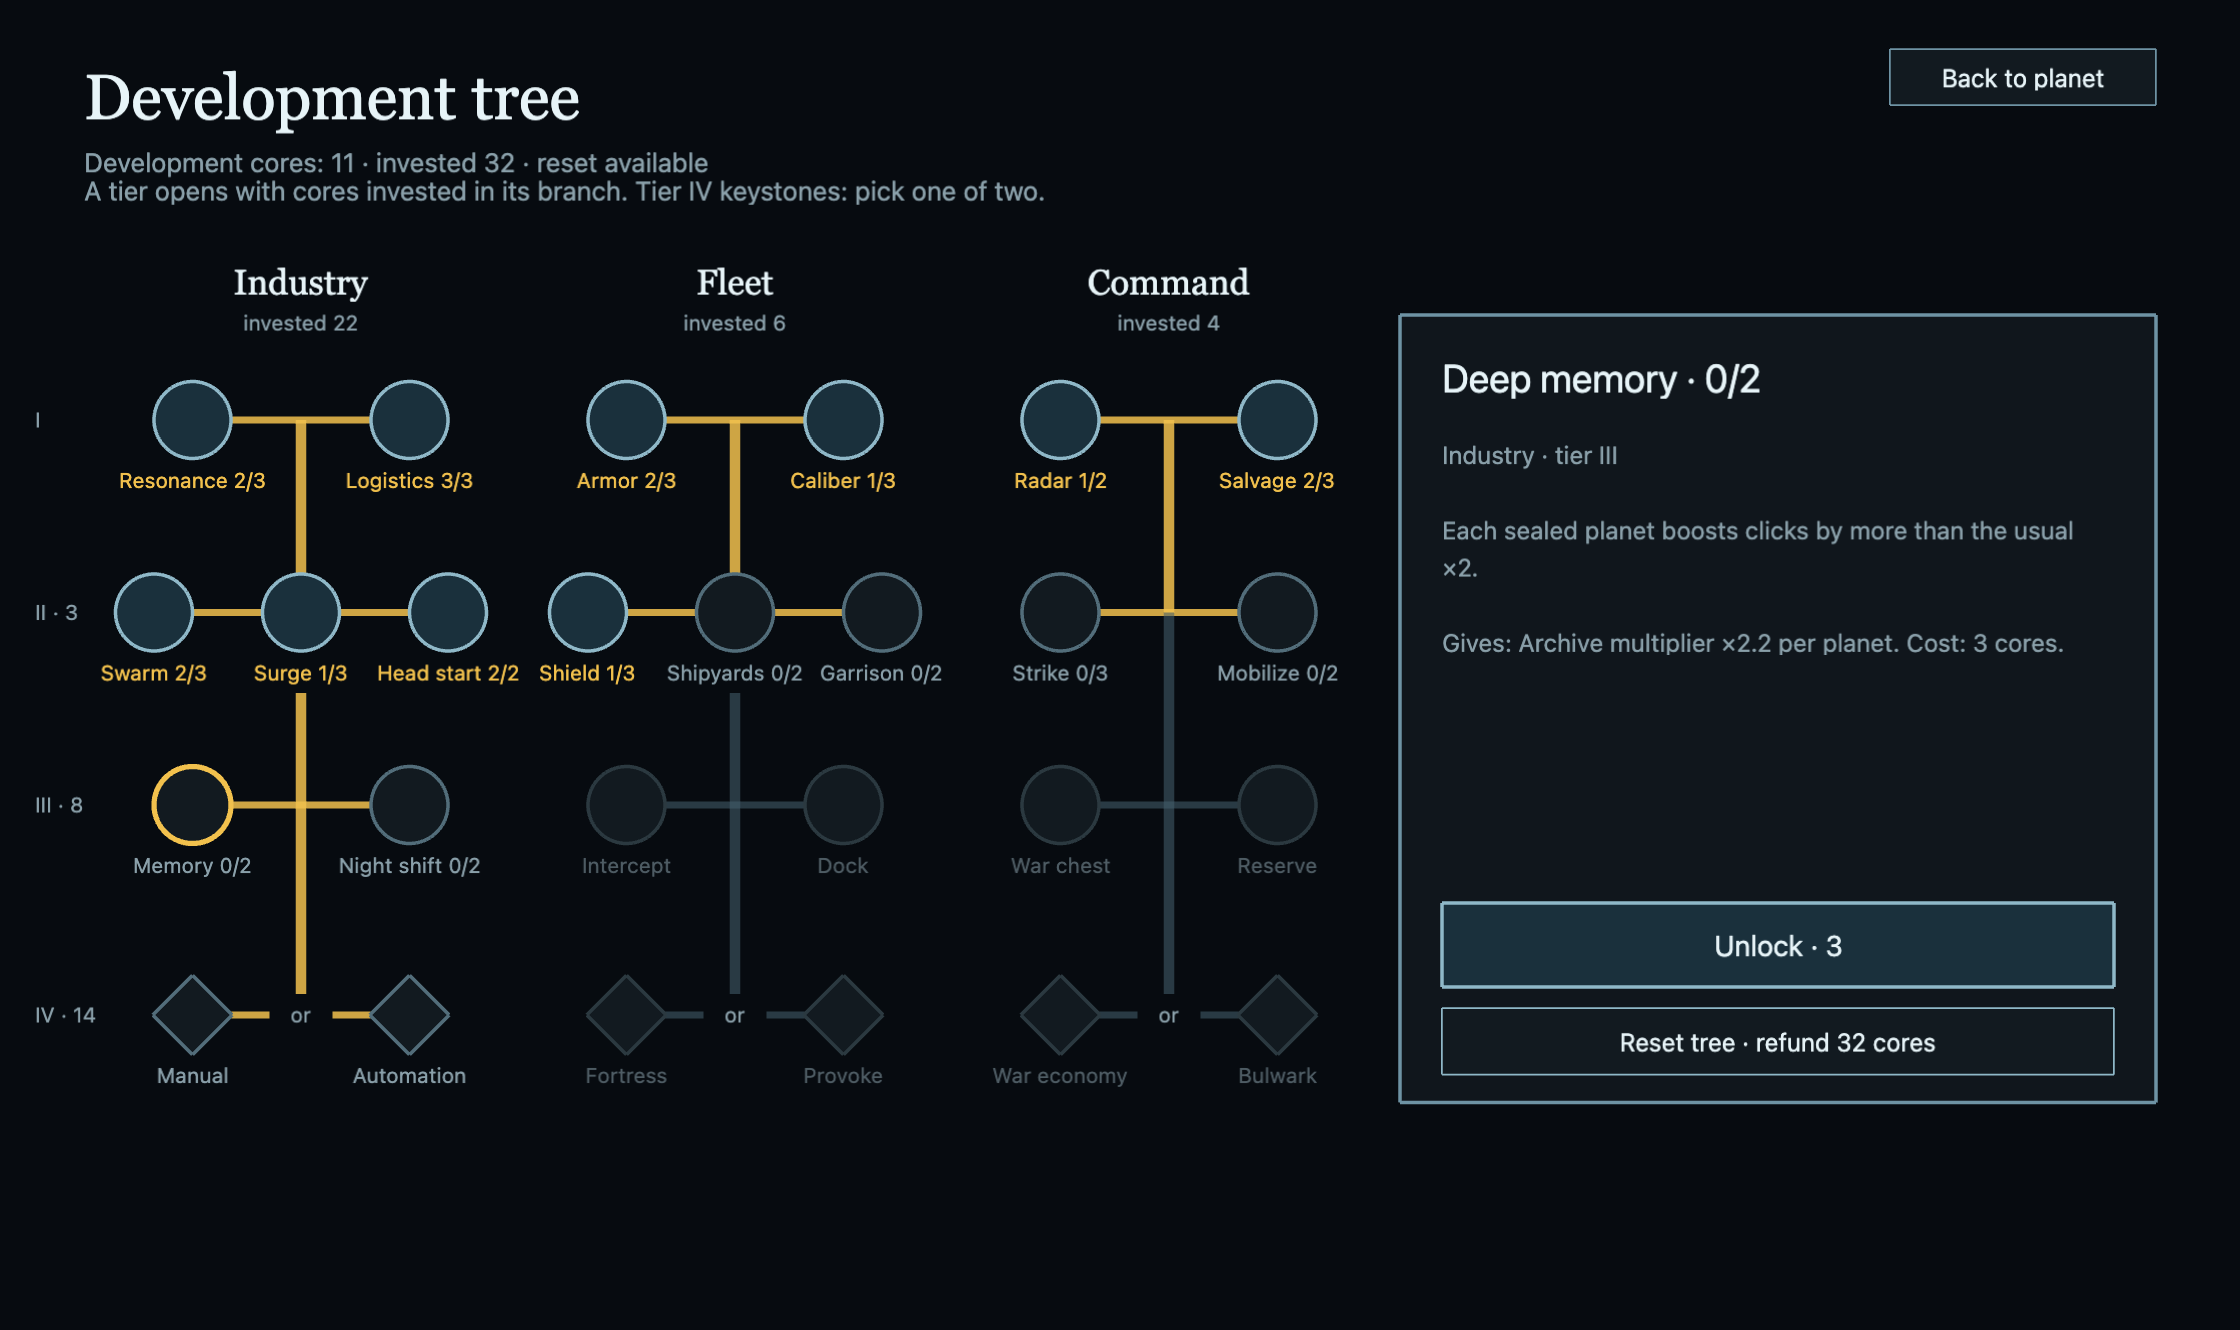The width and height of the screenshot is (2240, 1330).
Task: Click the Garrison 0/2 node circle
Action: [x=882, y=612]
